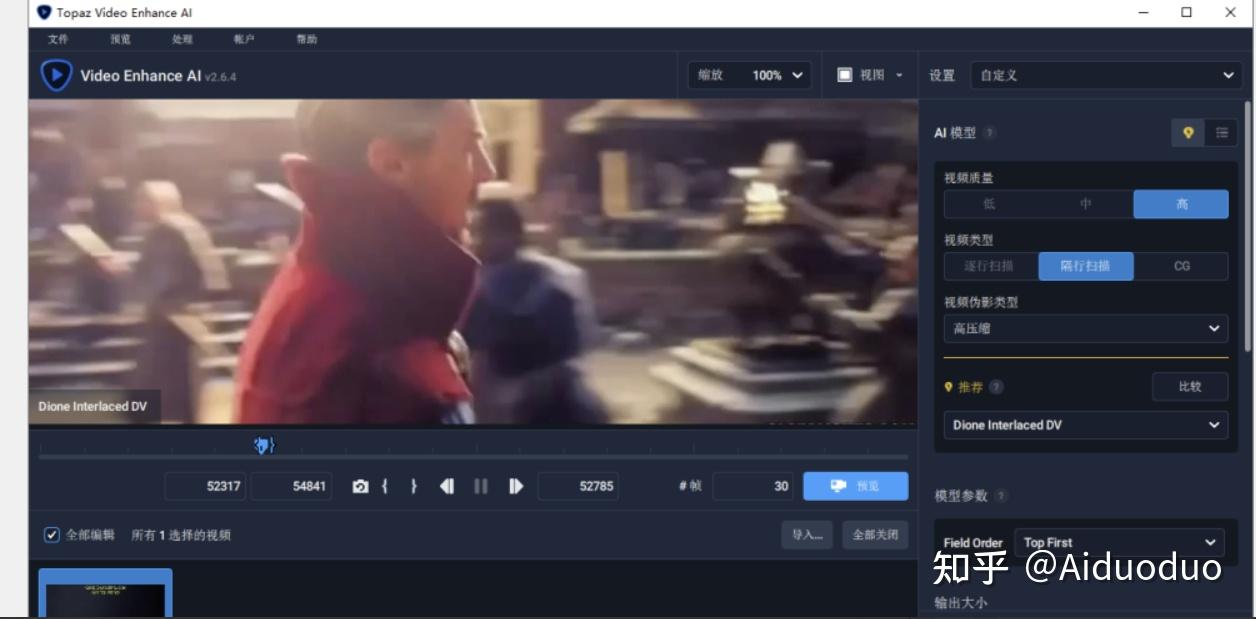This screenshot has width=1256, height=619.
Task: Open the Field Order Top First dropdown
Action: coord(1119,542)
